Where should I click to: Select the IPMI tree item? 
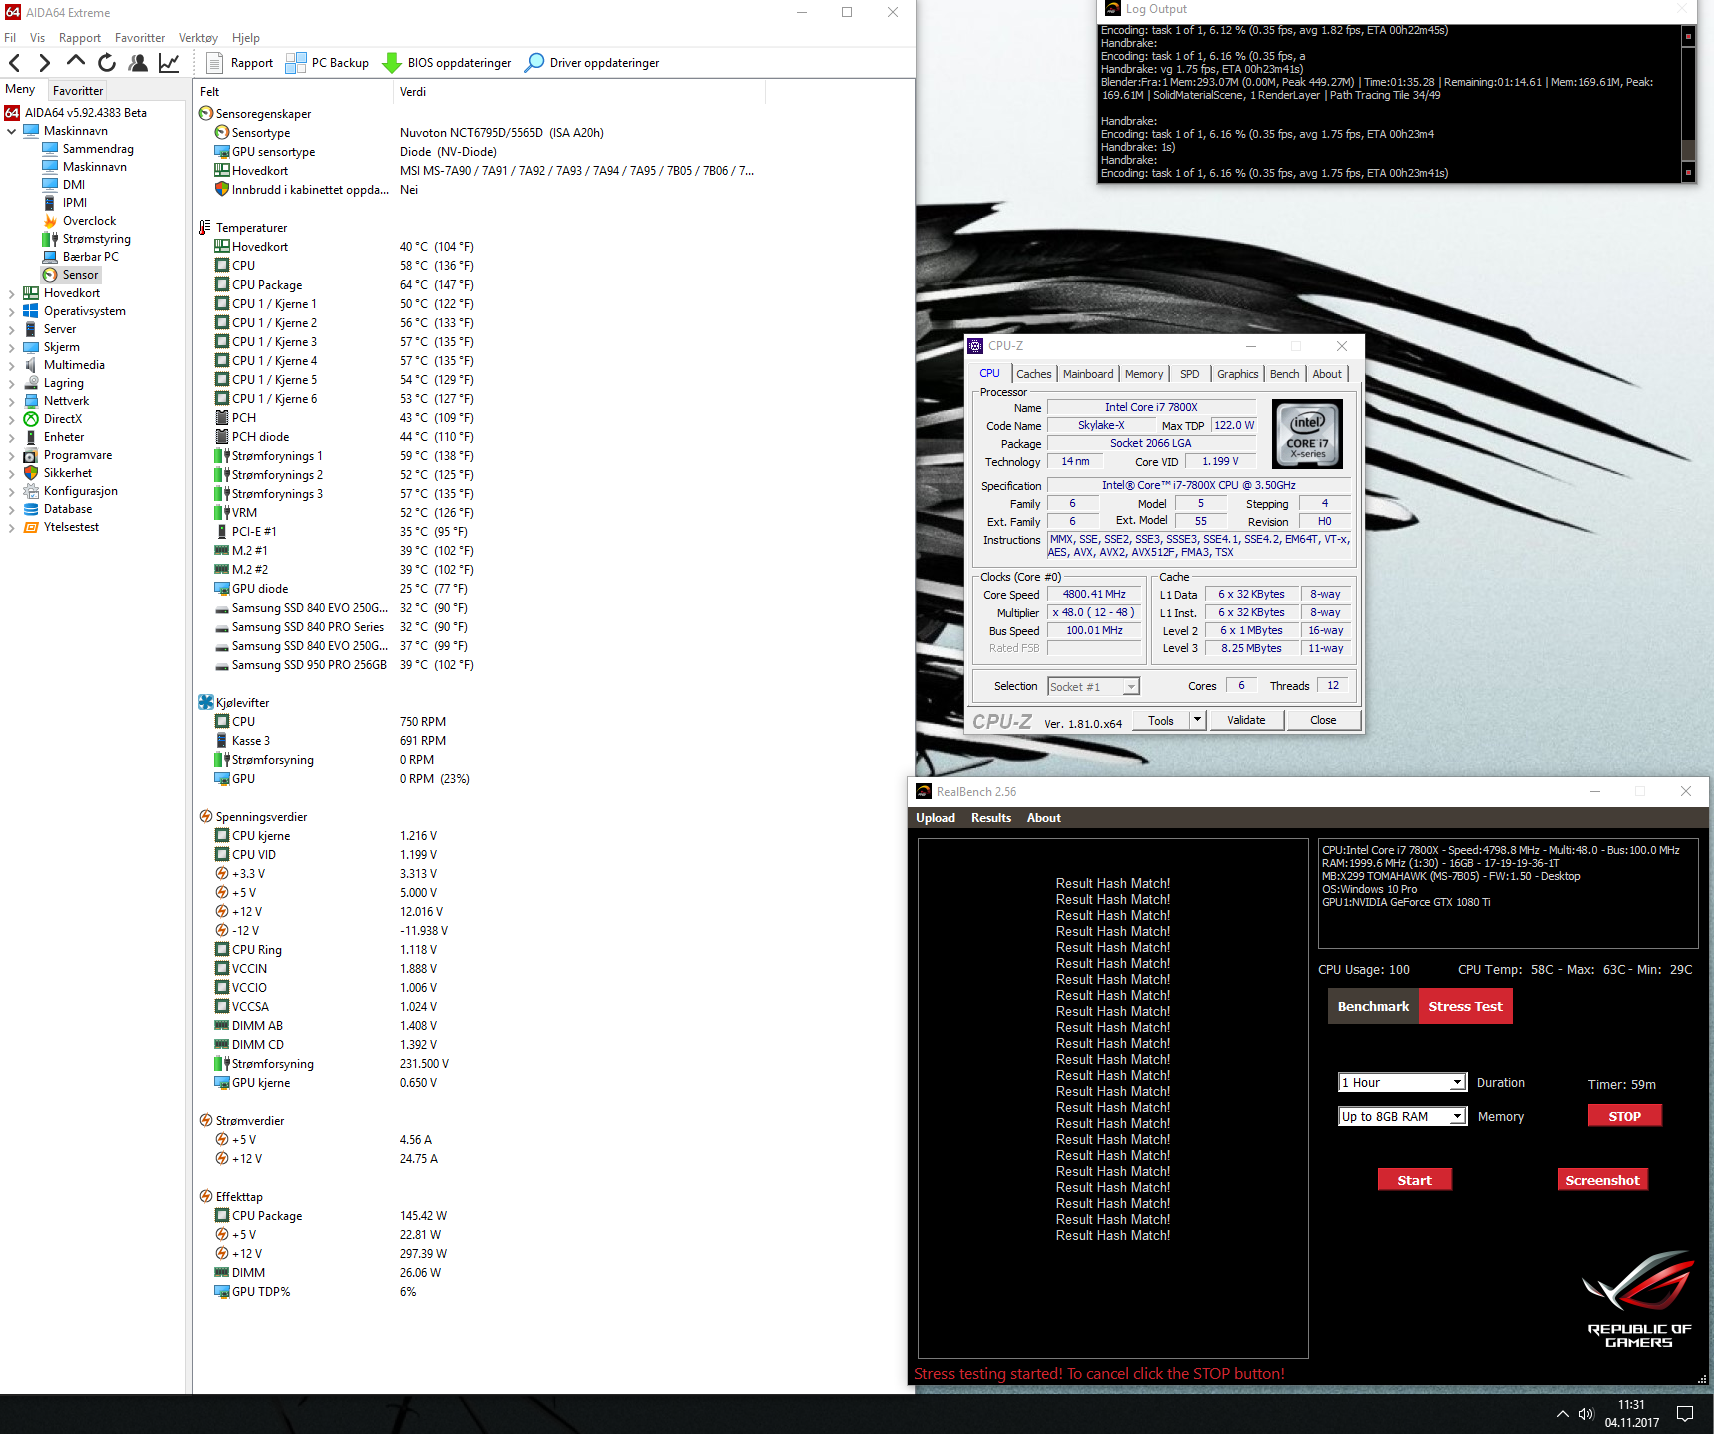74,203
